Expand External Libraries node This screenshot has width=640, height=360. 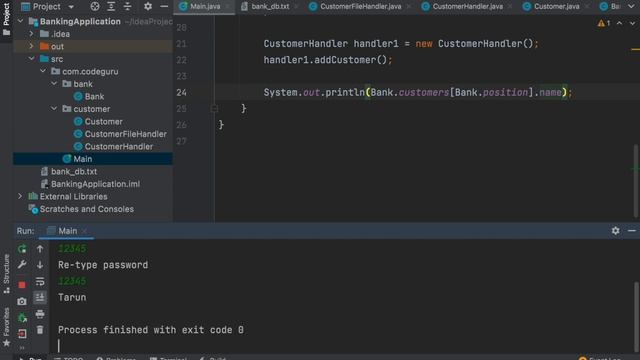(x=20, y=196)
